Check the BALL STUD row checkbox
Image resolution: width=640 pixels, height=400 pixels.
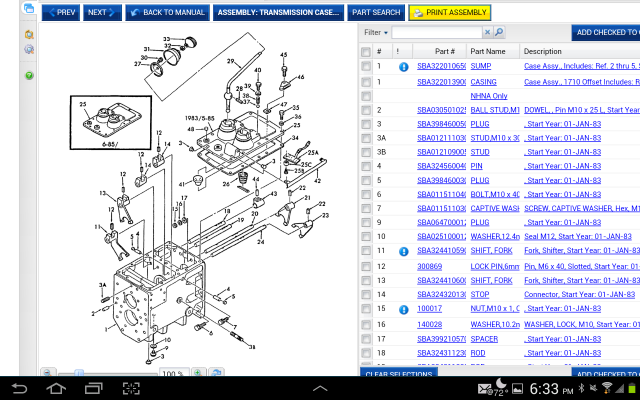pyautogui.click(x=366, y=110)
